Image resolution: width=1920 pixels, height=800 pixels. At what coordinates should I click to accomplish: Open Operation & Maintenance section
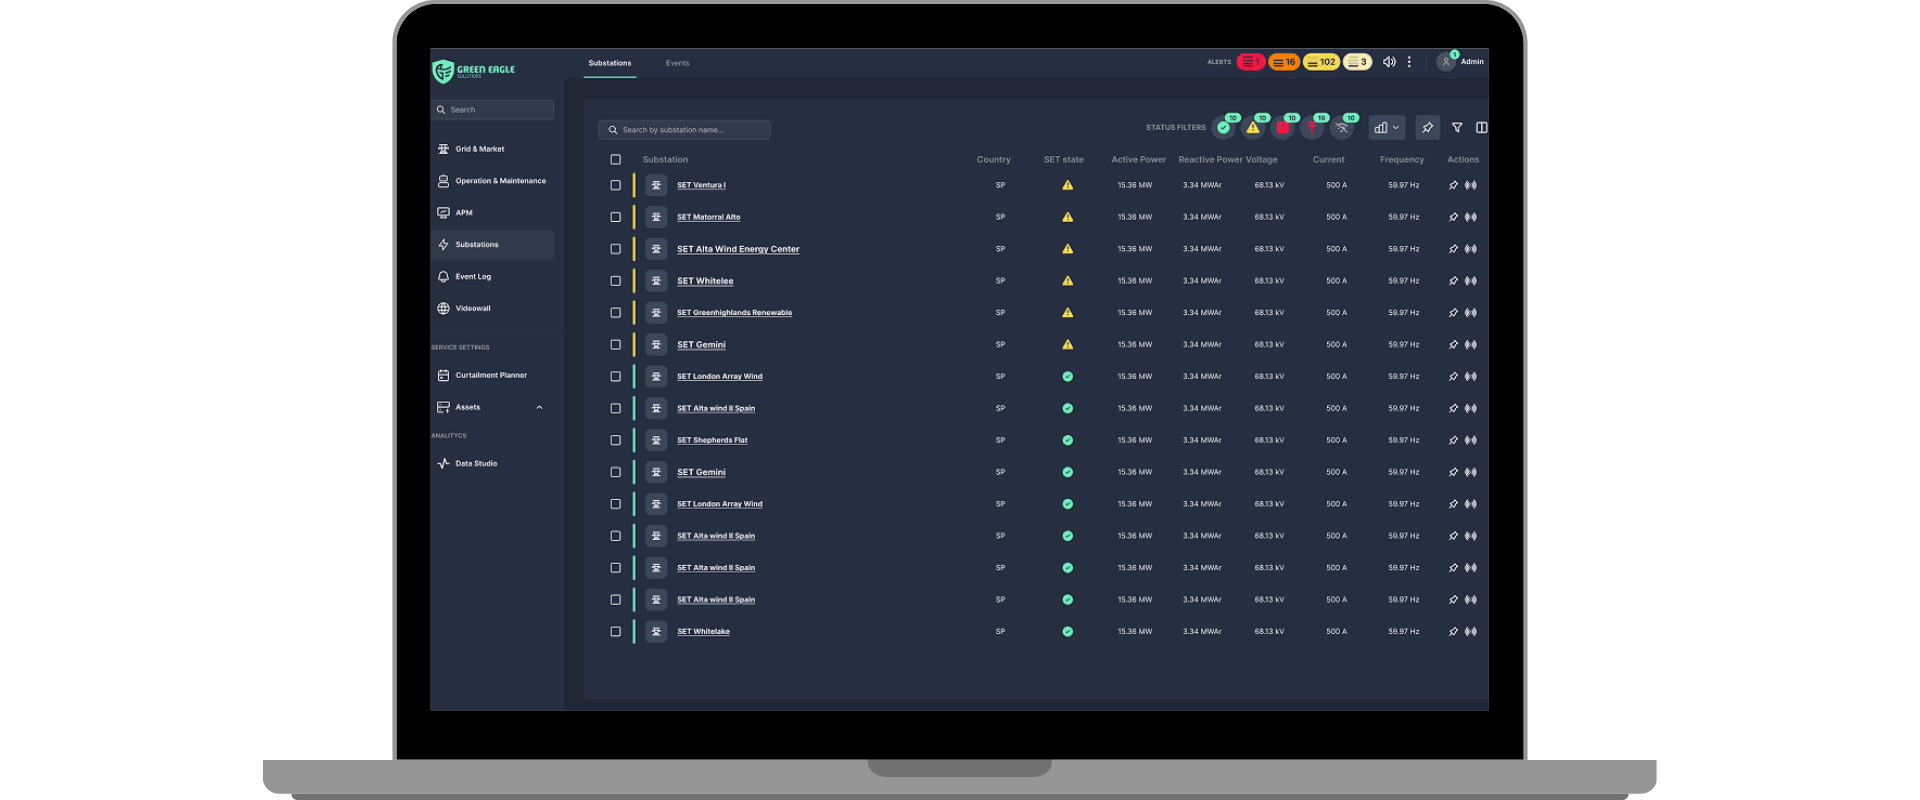[x=492, y=181]
